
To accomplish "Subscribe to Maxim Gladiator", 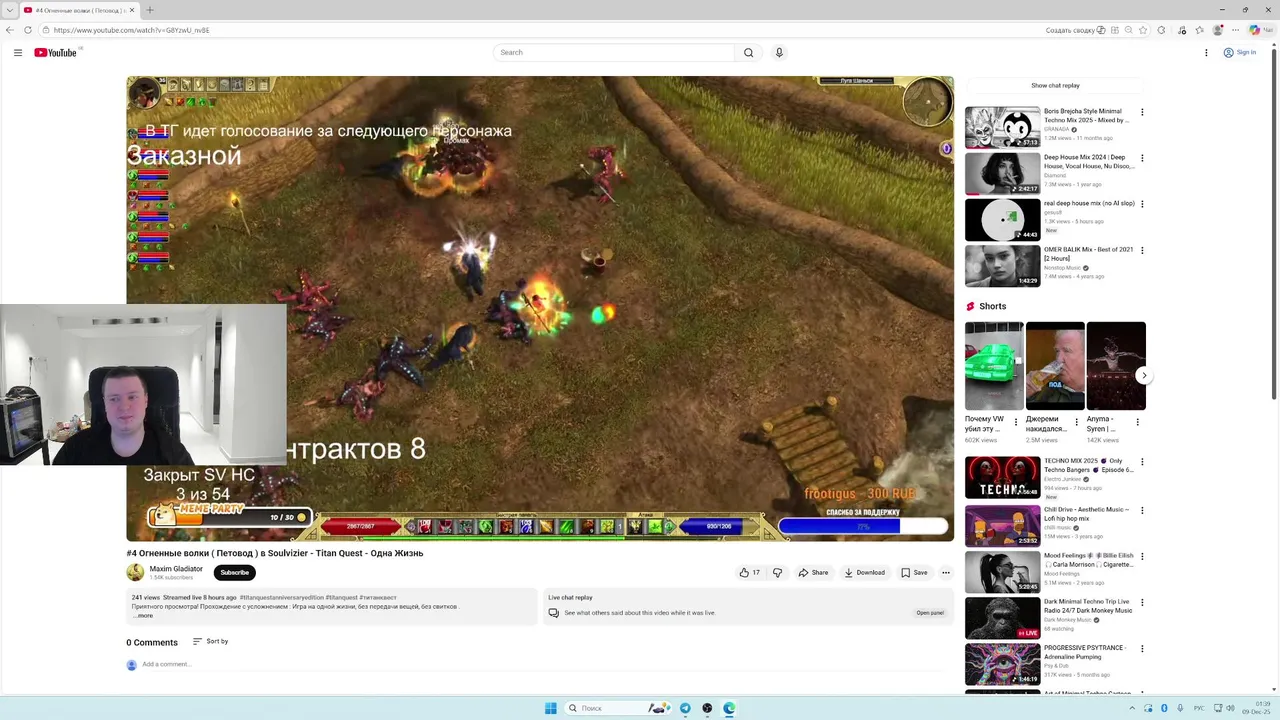I will click(234, 573).
